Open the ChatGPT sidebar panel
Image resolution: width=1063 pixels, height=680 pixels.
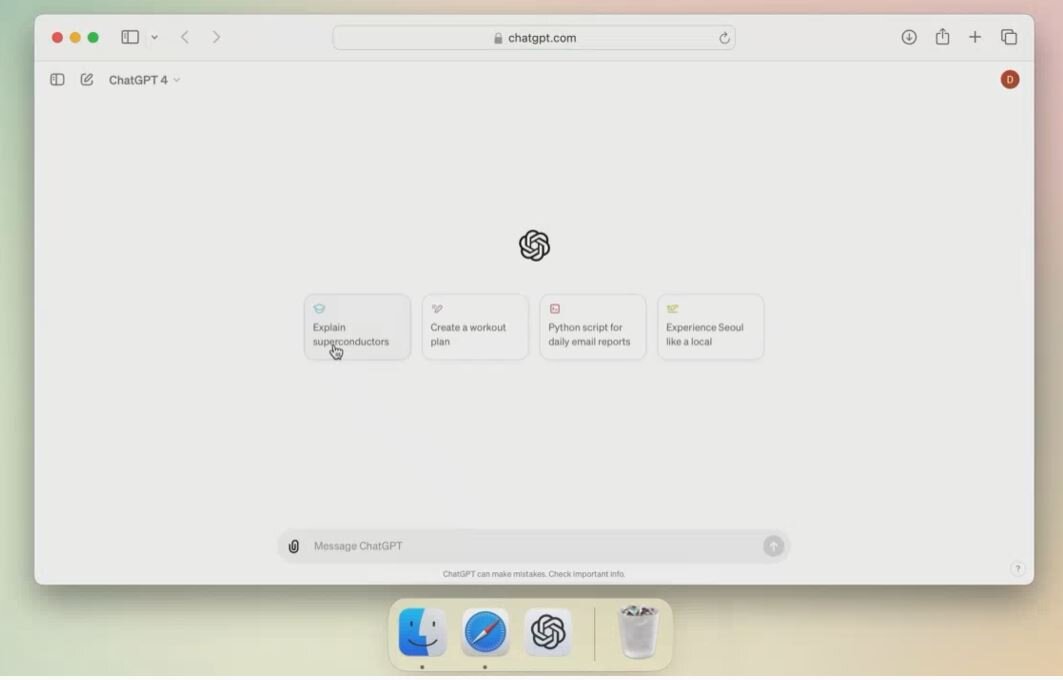[57, 80]
